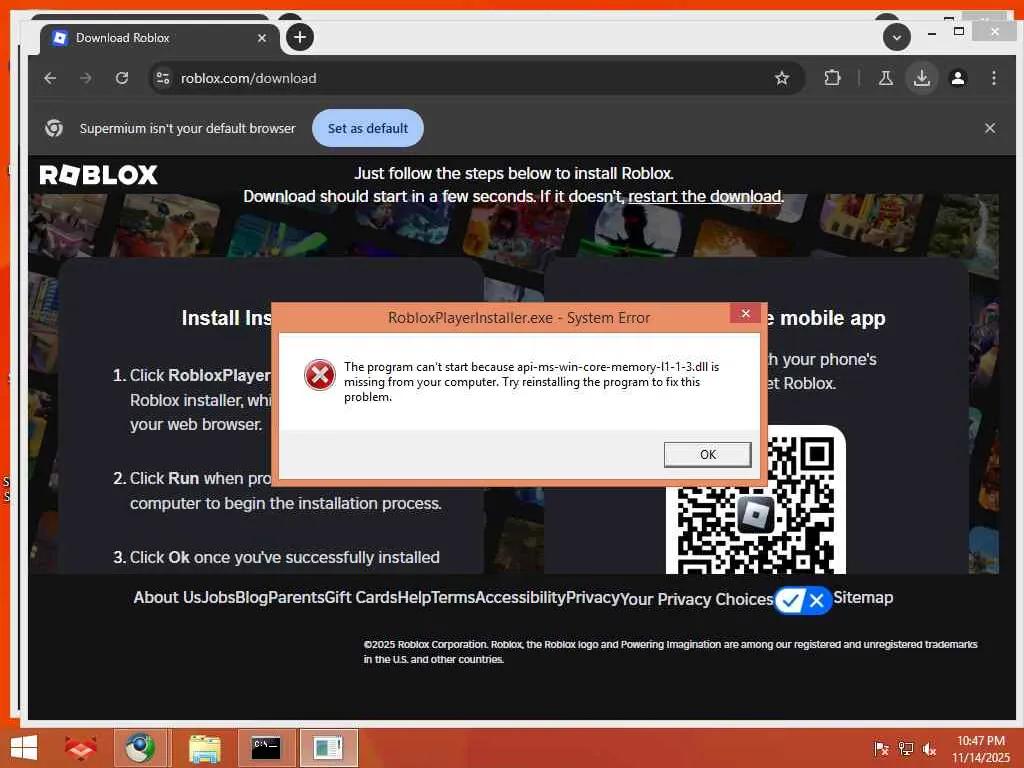The height and width of the screenshot is (768, 1024).
Task: Expand the tab search dropdown
Action: tap(897, 37)
